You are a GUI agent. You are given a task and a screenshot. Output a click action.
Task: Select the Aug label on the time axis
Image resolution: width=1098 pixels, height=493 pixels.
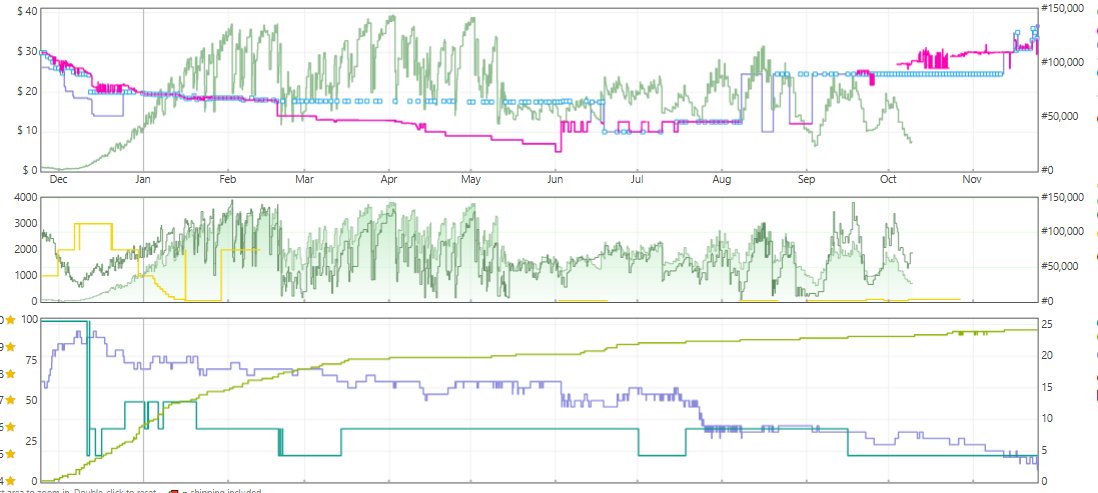tap(722, 180)
